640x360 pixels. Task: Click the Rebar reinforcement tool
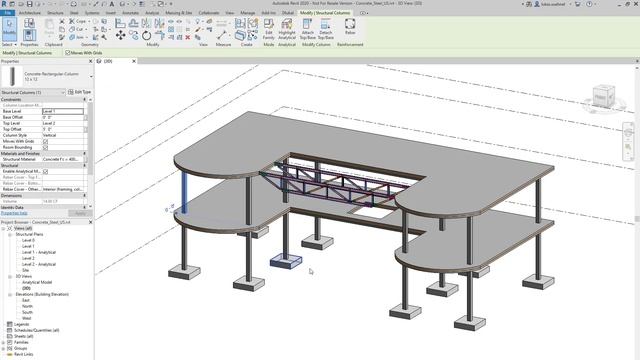point(350,27)
